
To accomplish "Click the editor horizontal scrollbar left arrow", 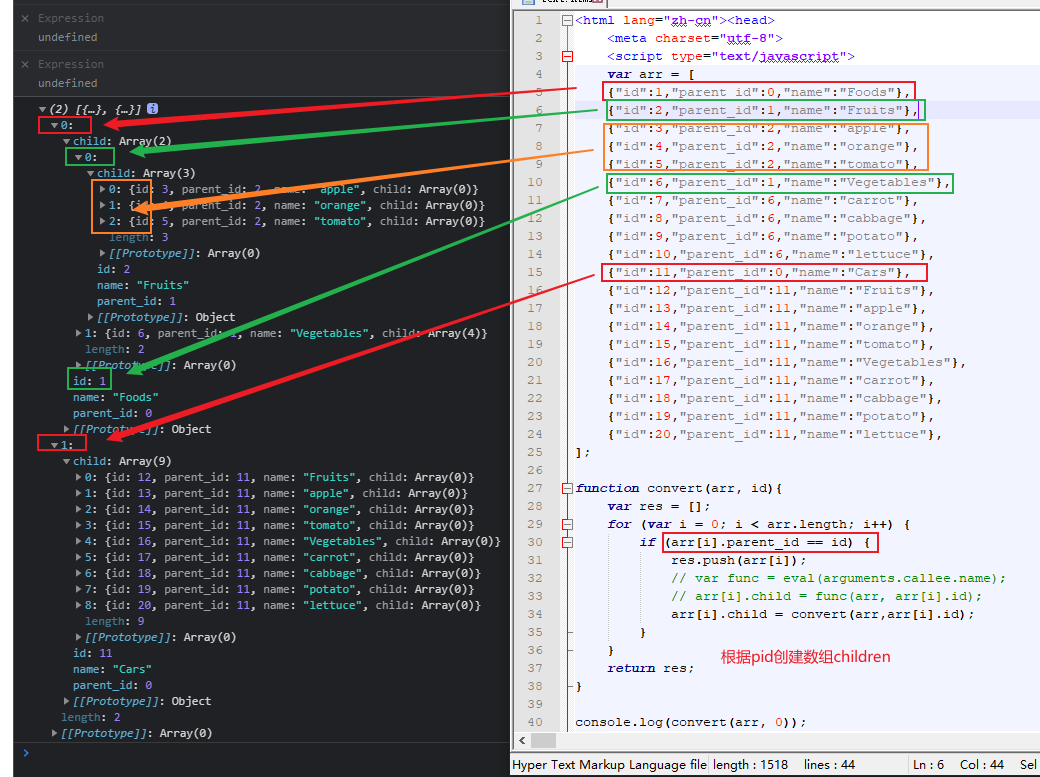I will coord(522,741).
